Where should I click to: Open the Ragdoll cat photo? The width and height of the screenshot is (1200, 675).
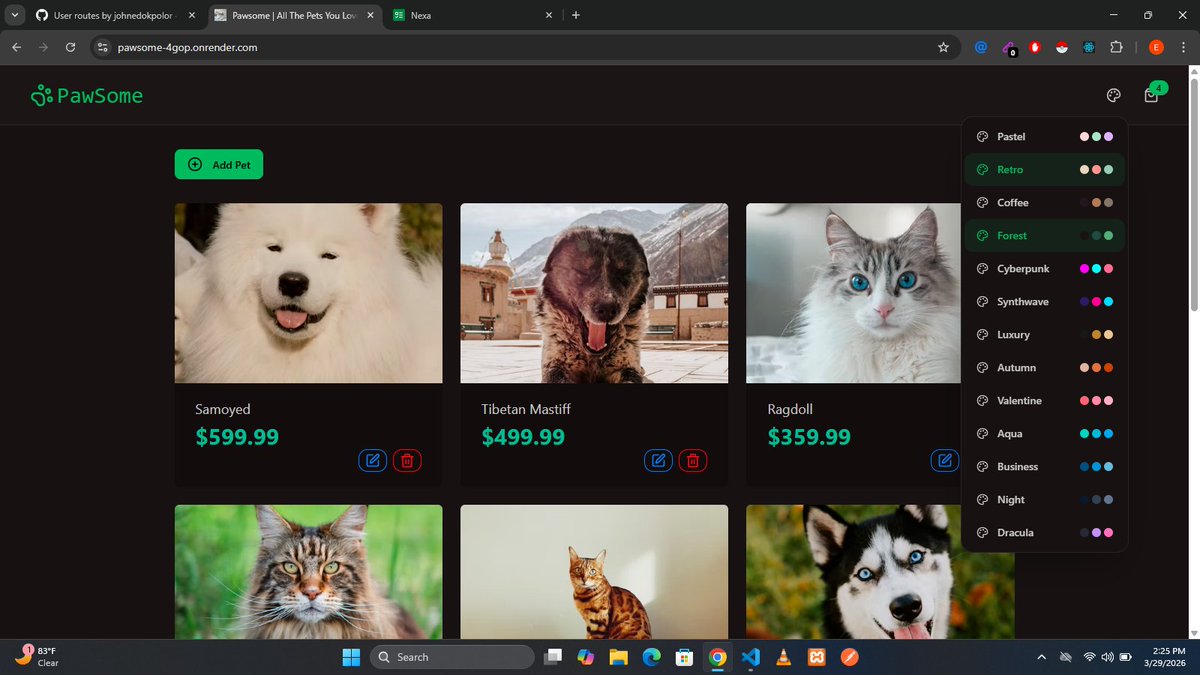tap(853, 293)
